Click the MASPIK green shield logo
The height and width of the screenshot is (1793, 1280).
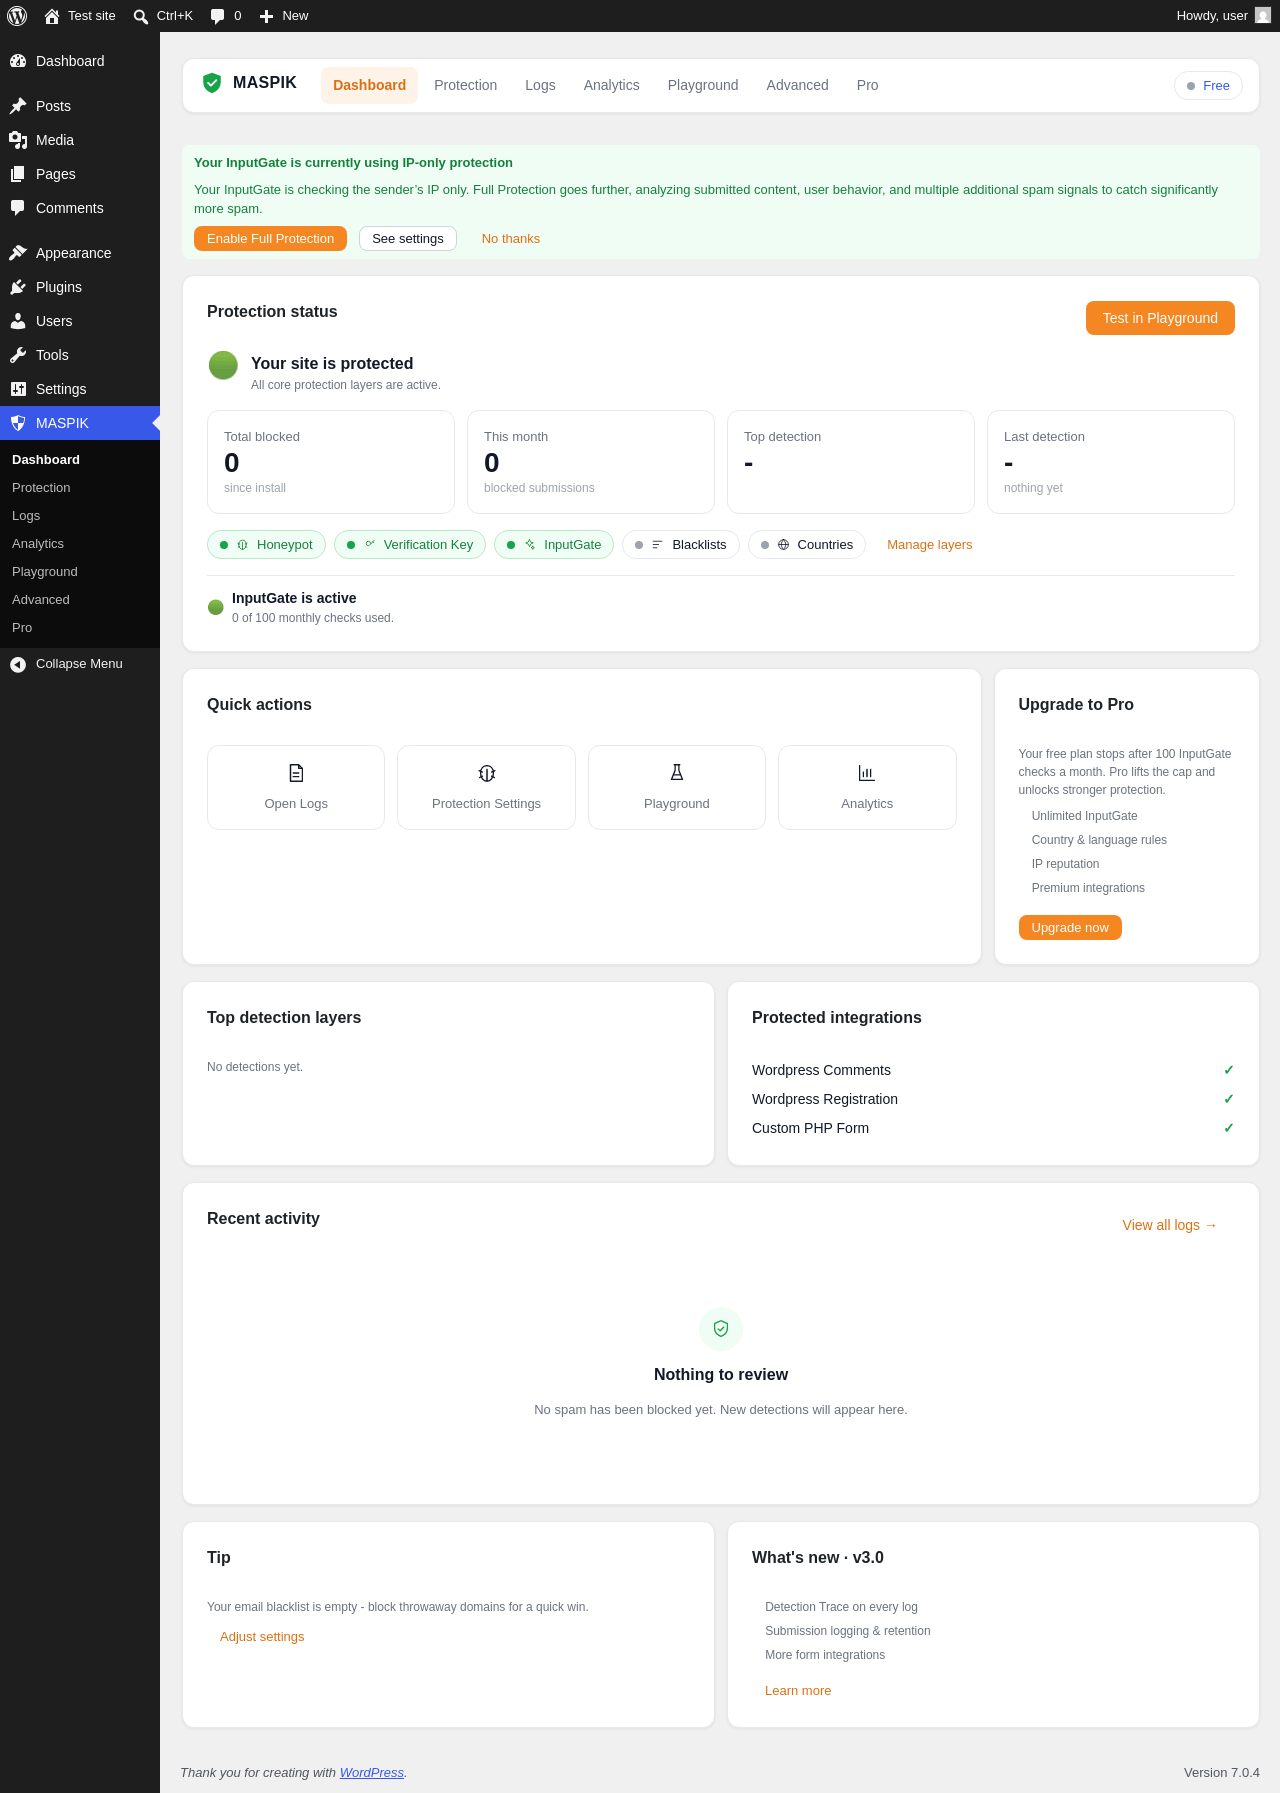coord(212,83)
